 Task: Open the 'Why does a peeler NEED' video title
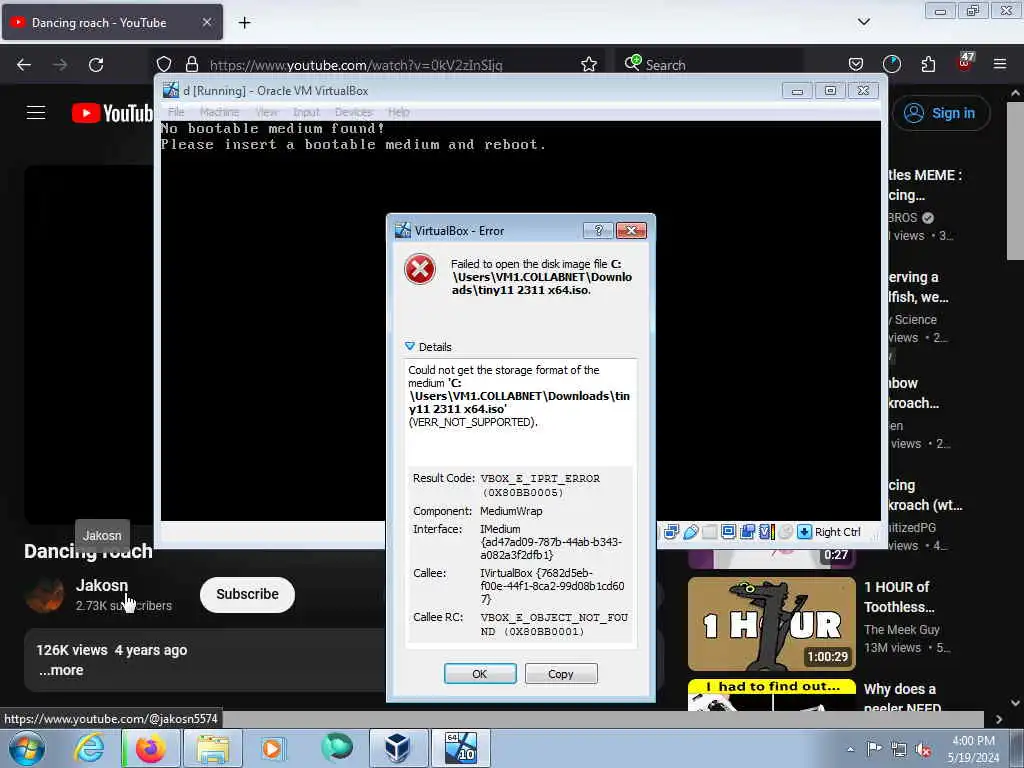[x=903, y=698]
